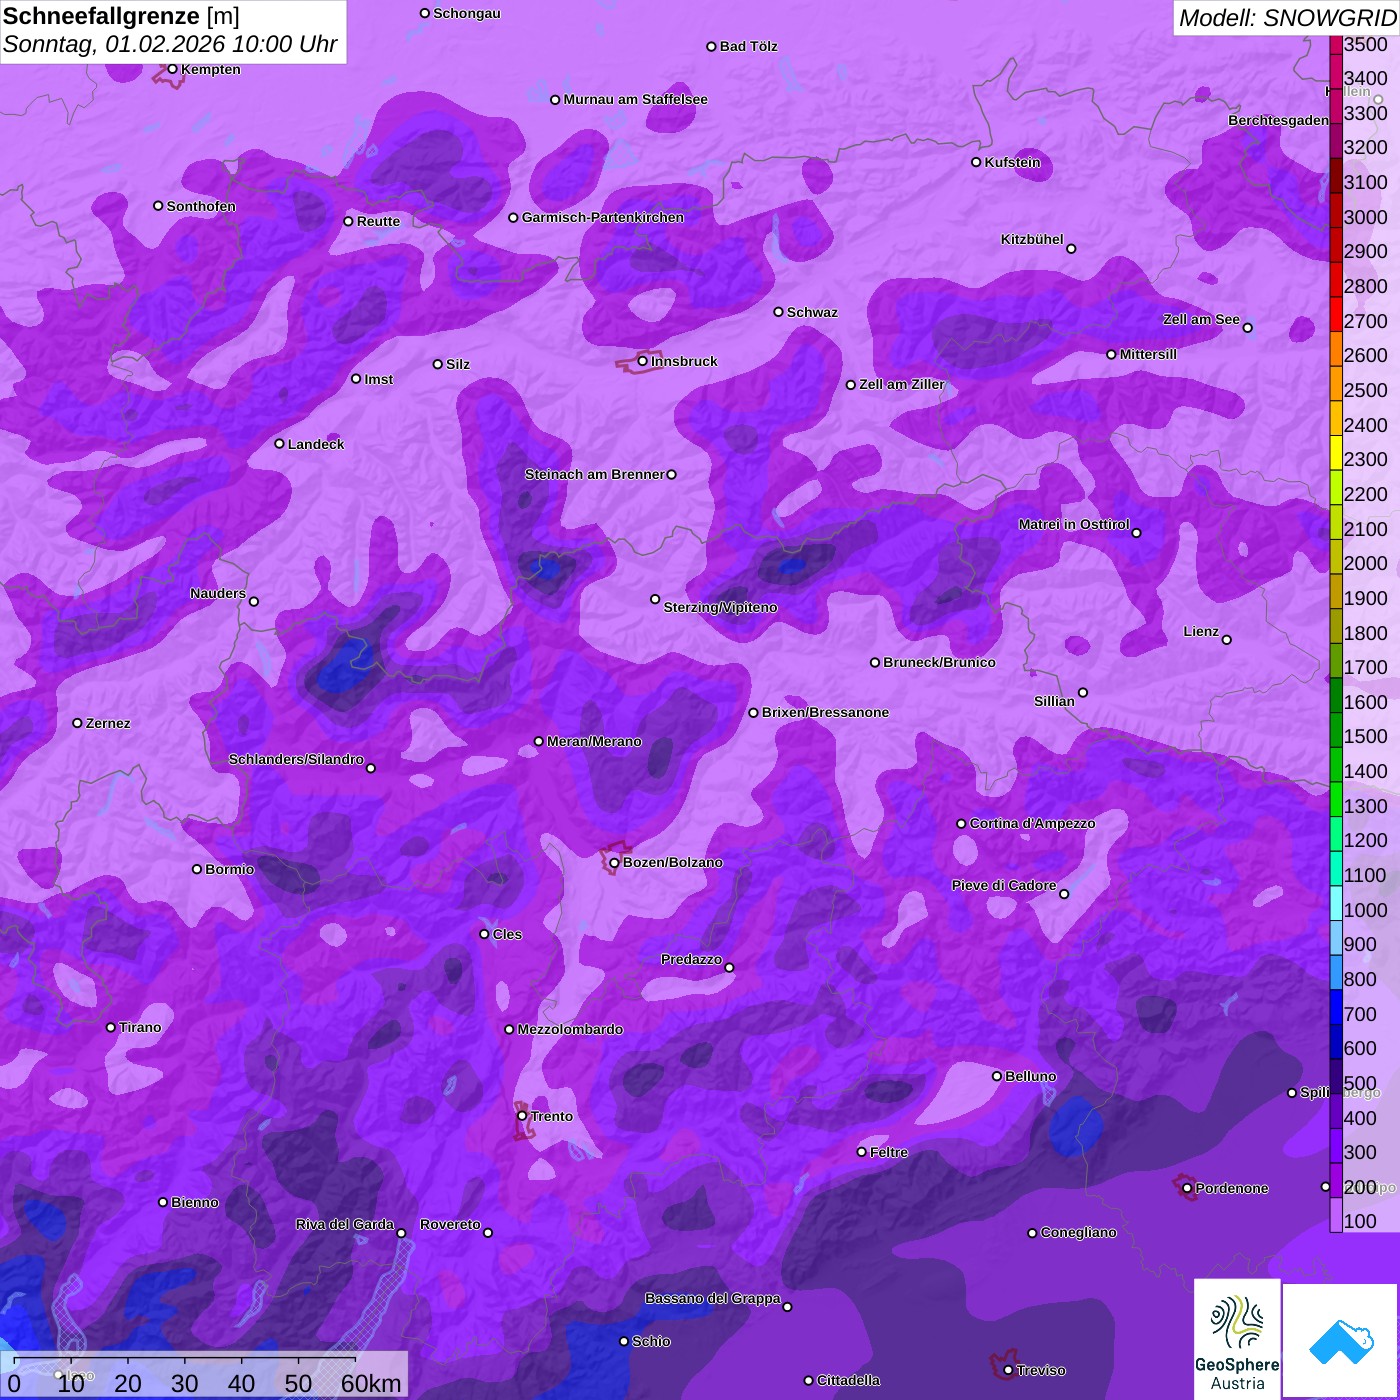Click the GeoSphere Austria logo
Image resolution: width=1400 pixels, height=1400 pixels.
coord(1237,1339)
